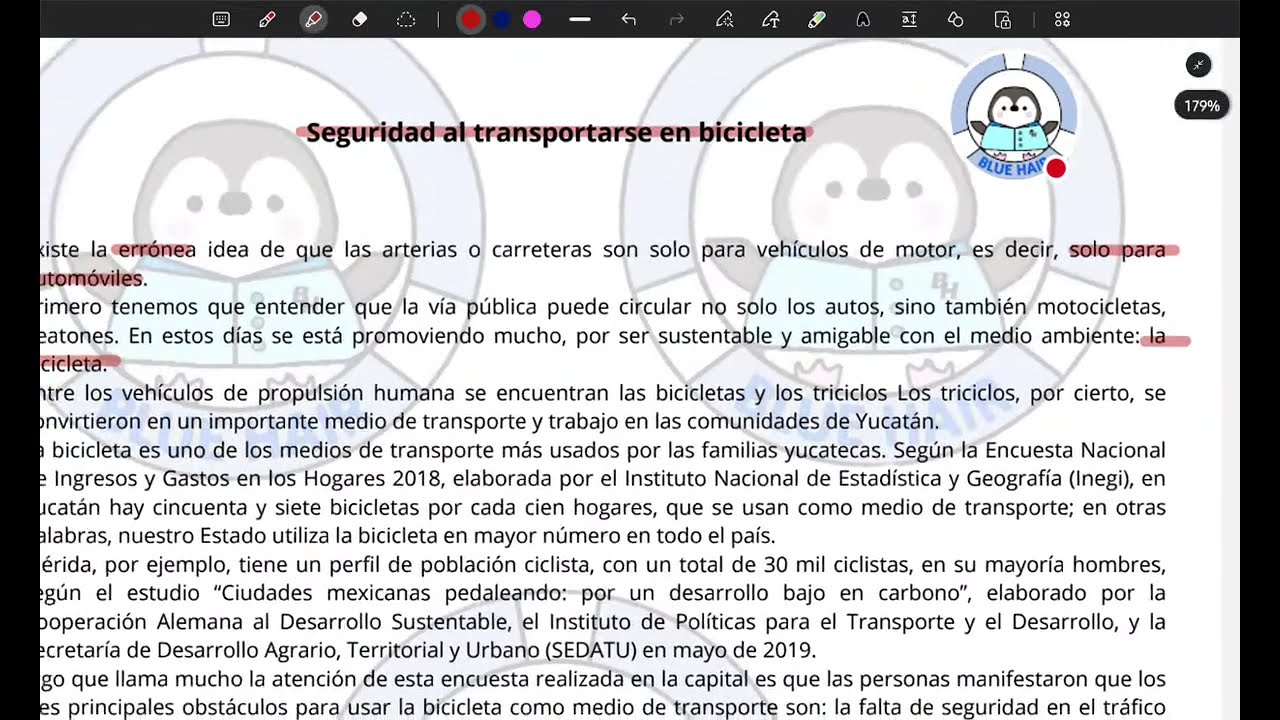
Task: Click the word '(SEDATU)' in the text
Action: (x=591, y=650)
